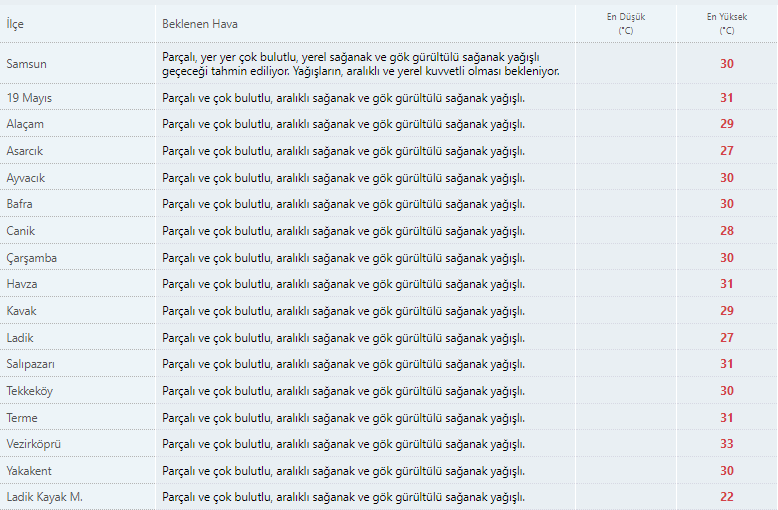Click the Kavak forecast description
Viewport: 778px width, 510px height.
343,311
